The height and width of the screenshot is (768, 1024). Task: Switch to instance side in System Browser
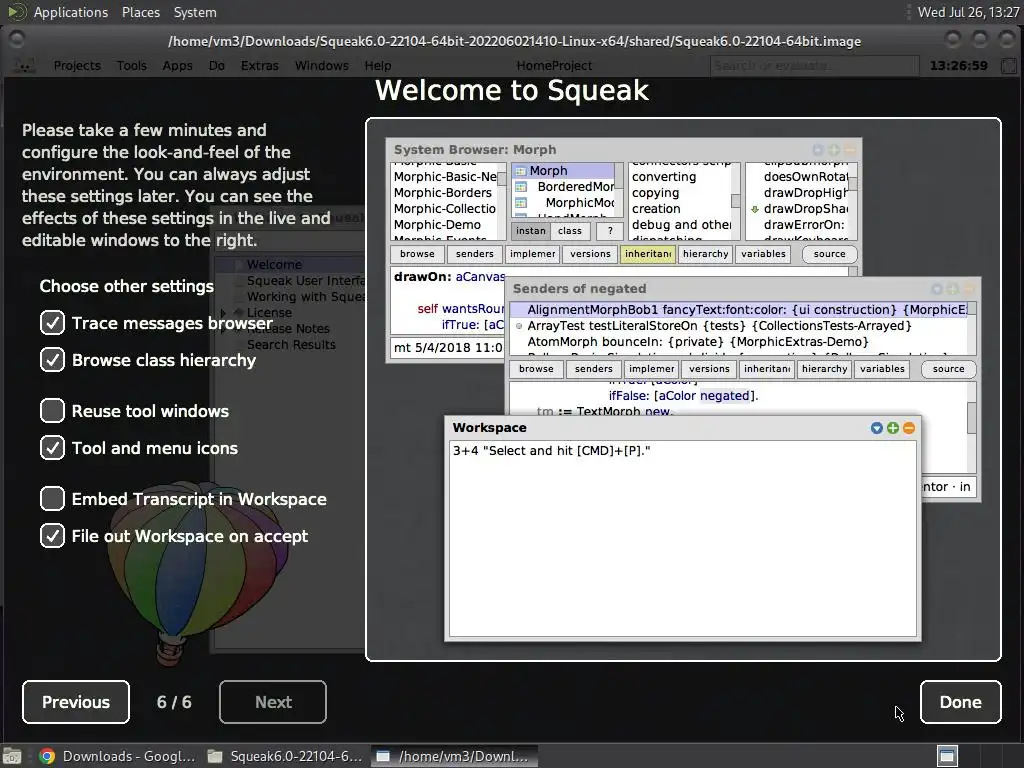(530, 231)
